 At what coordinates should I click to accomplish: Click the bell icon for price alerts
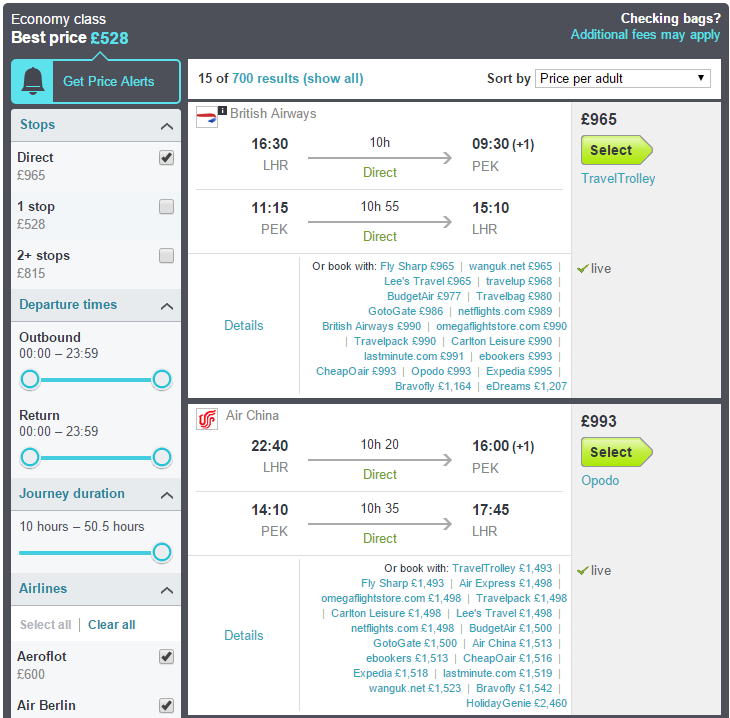click(33, 81)
